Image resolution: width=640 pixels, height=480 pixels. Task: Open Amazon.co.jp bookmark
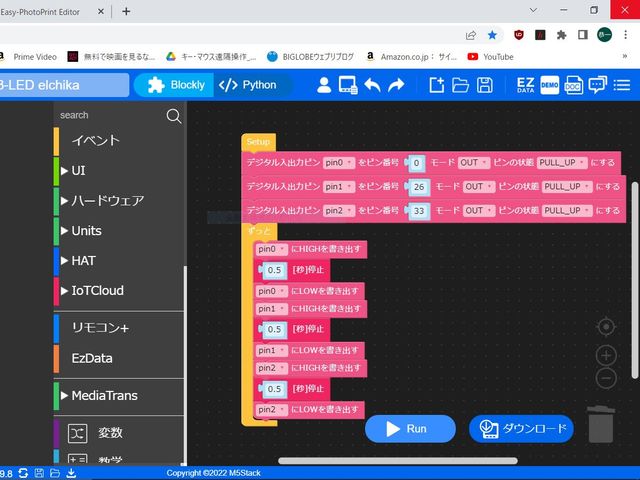[411, 57]
